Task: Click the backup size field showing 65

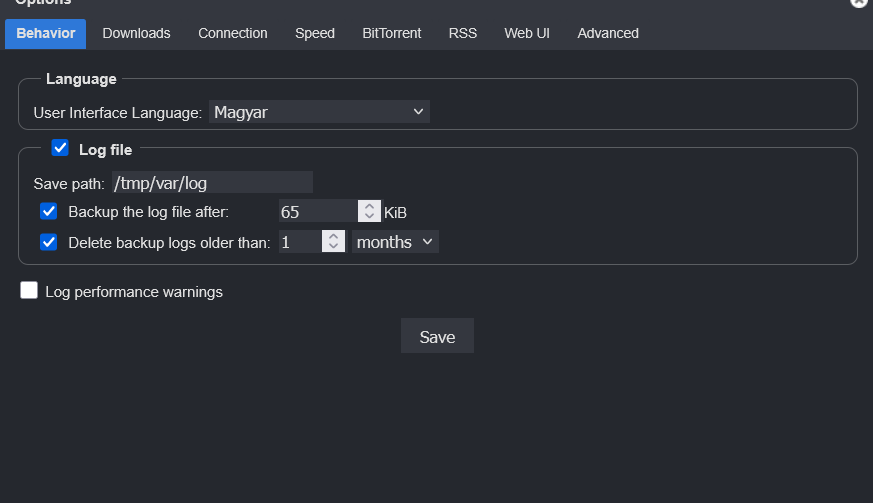Action: [317, 211]
